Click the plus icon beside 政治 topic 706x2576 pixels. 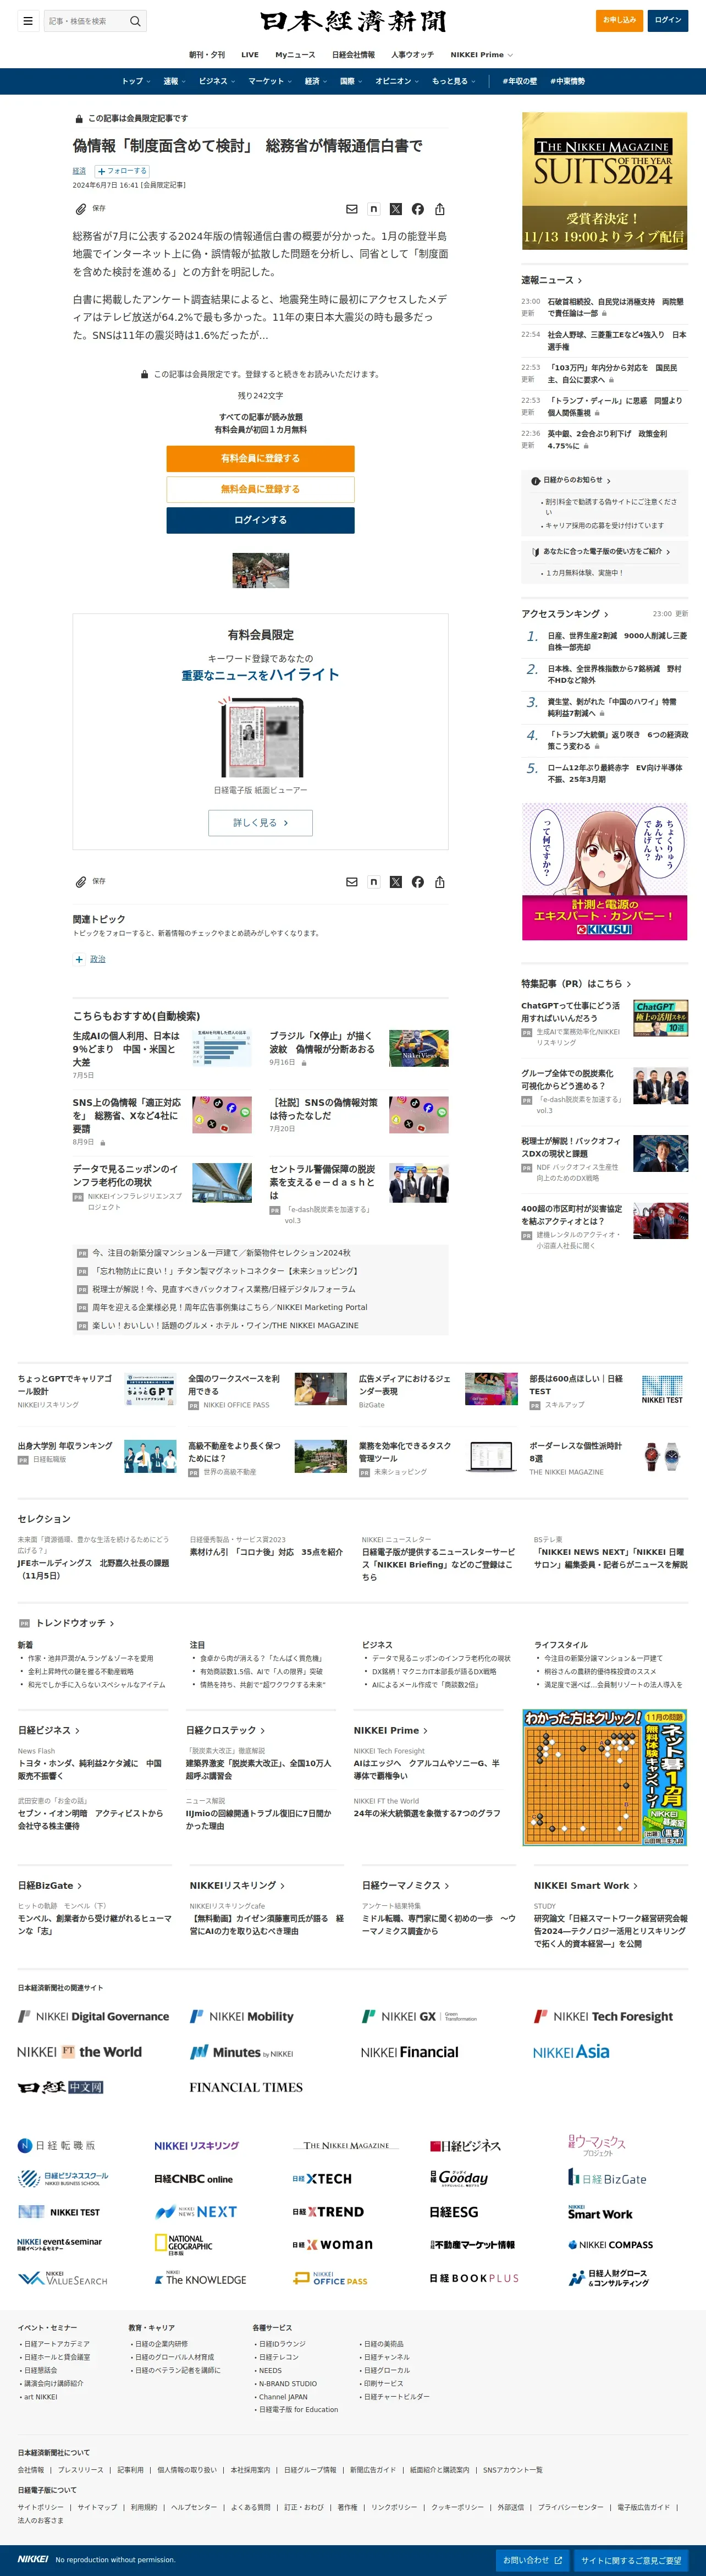pyautogui.click(x=79, y=959)
